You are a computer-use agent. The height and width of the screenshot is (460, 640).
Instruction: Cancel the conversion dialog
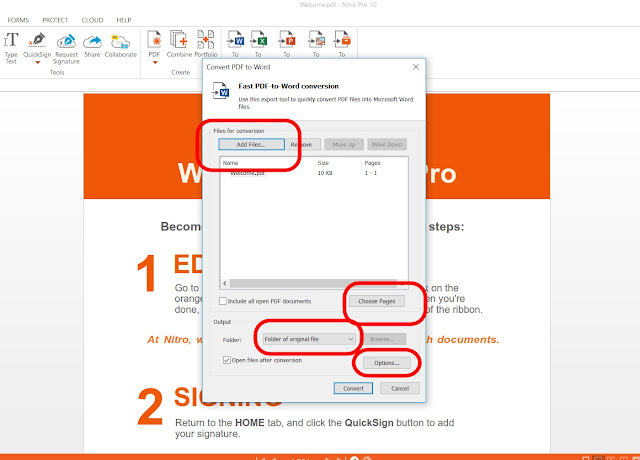(400, 389)
